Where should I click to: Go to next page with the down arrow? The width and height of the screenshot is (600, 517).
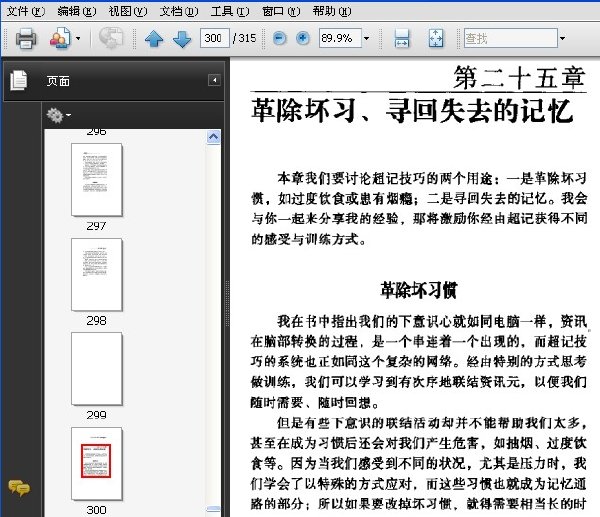tap(182, 39)
